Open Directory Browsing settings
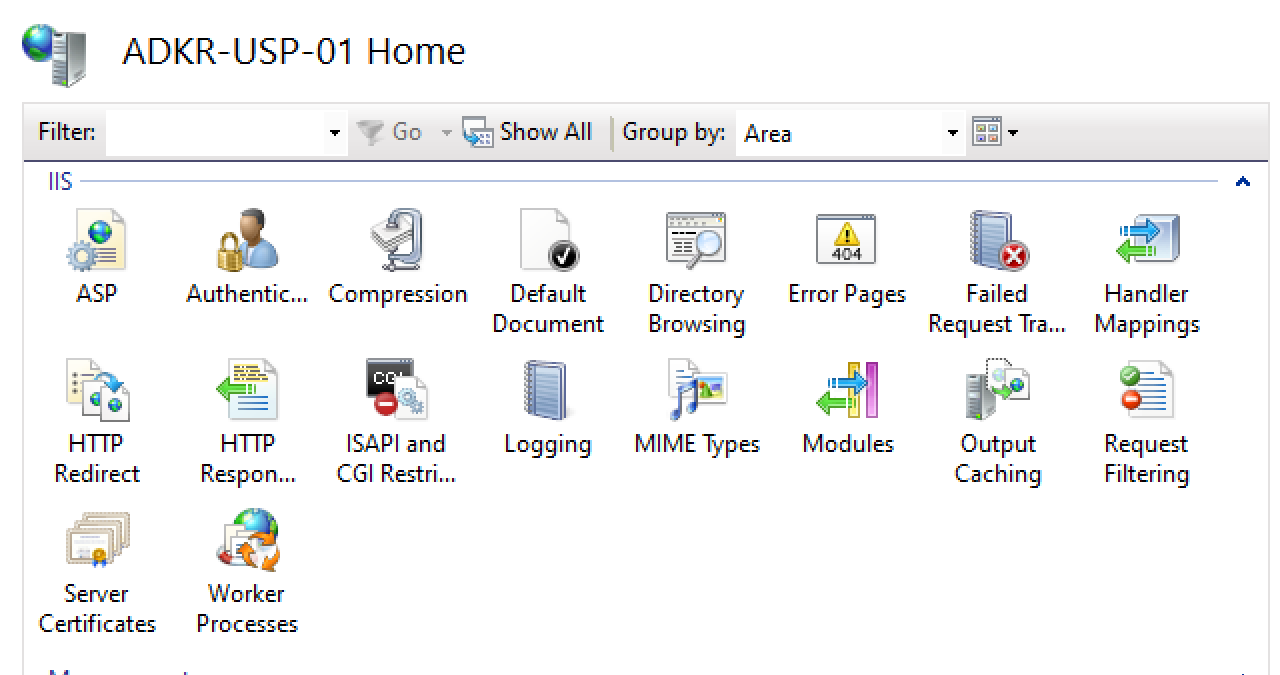Screen dimensions: 1280x675 (x=696, y=241)
